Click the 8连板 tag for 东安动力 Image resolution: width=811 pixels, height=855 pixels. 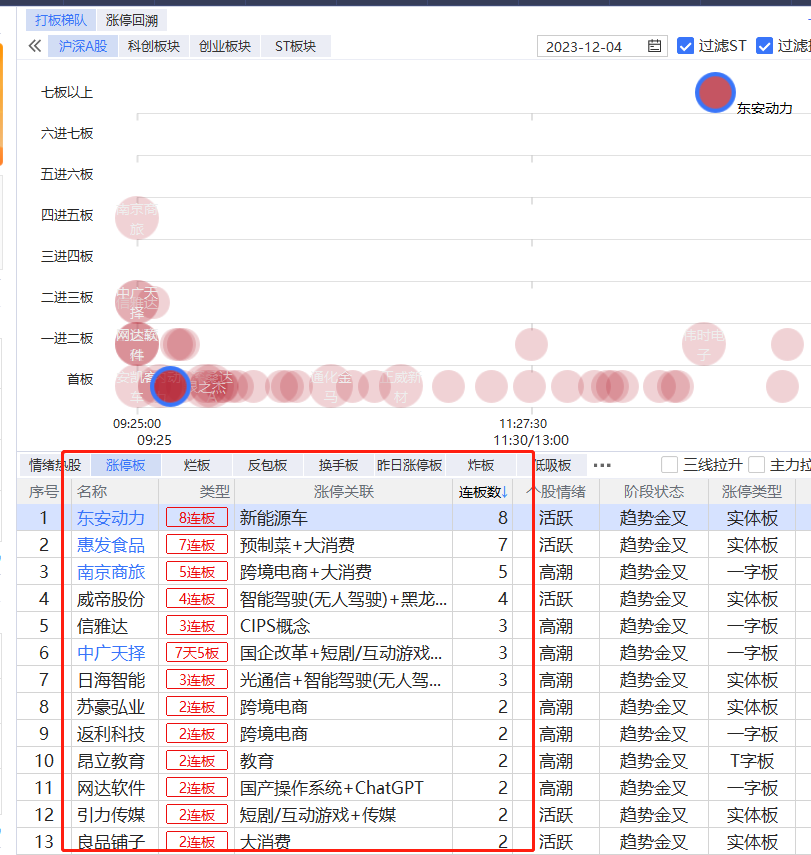point(197,518)
